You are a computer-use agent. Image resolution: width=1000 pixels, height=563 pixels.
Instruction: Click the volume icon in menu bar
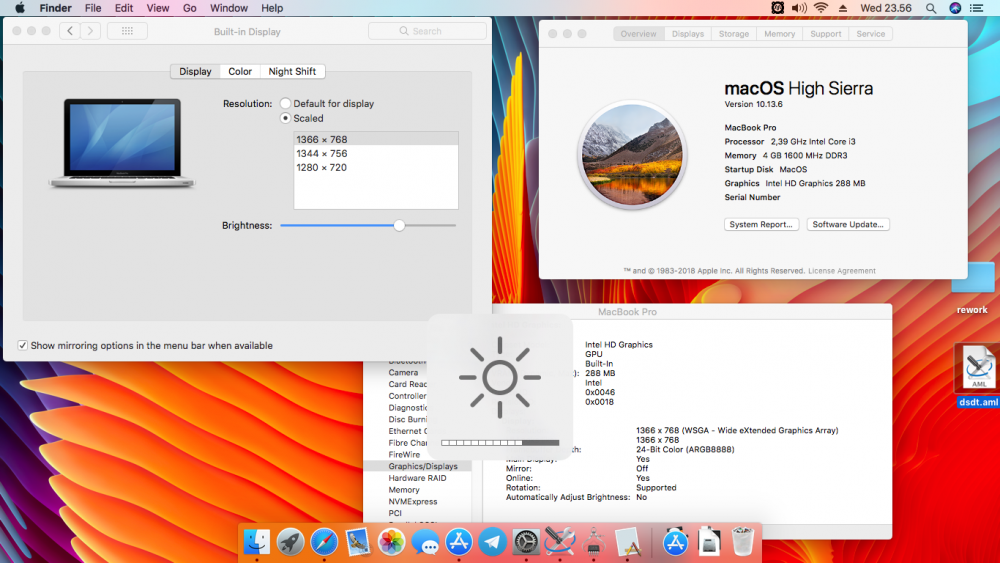coord(799,8)
